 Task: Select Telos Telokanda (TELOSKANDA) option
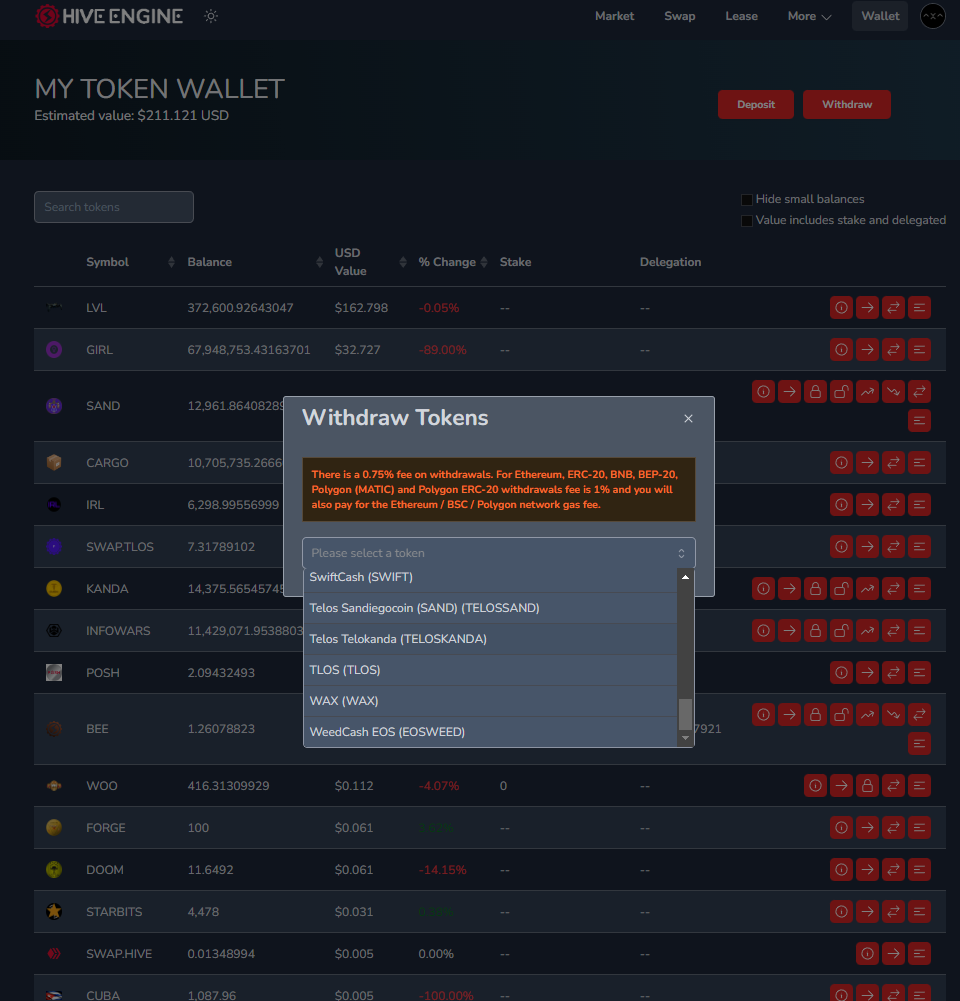pyautogui.click(x=490, y=639)
